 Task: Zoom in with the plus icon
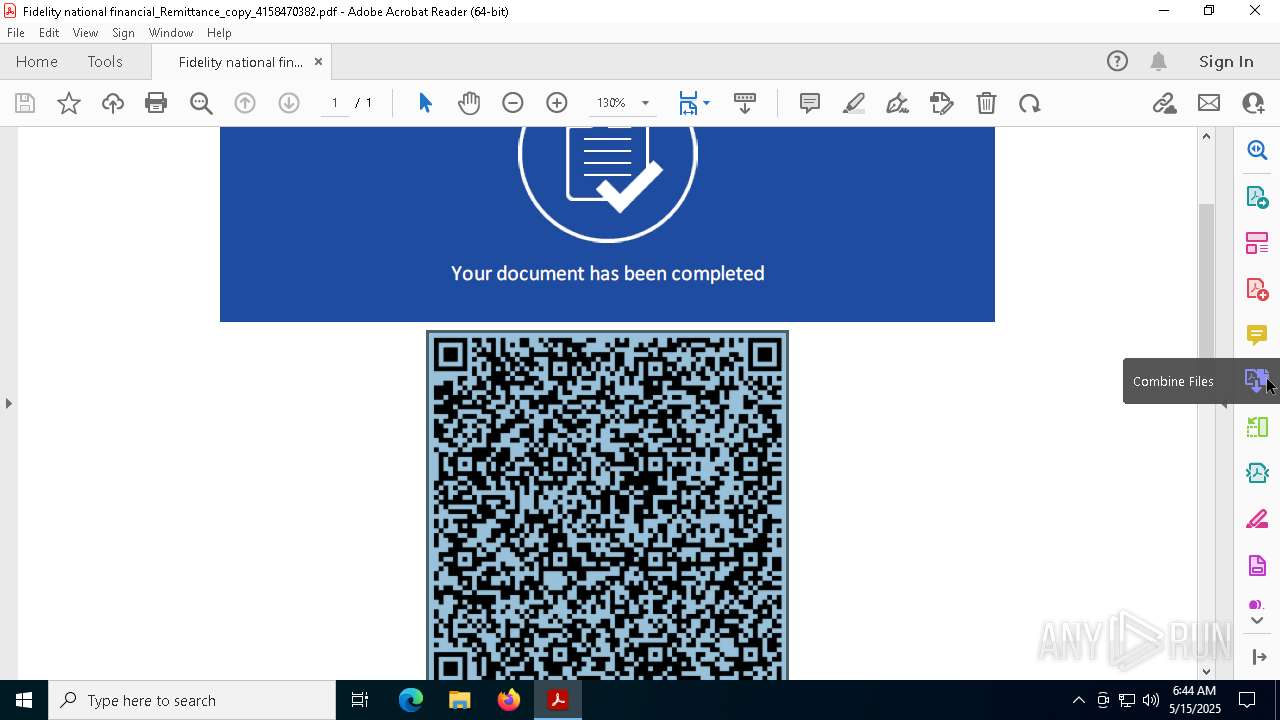coord(557,103)
